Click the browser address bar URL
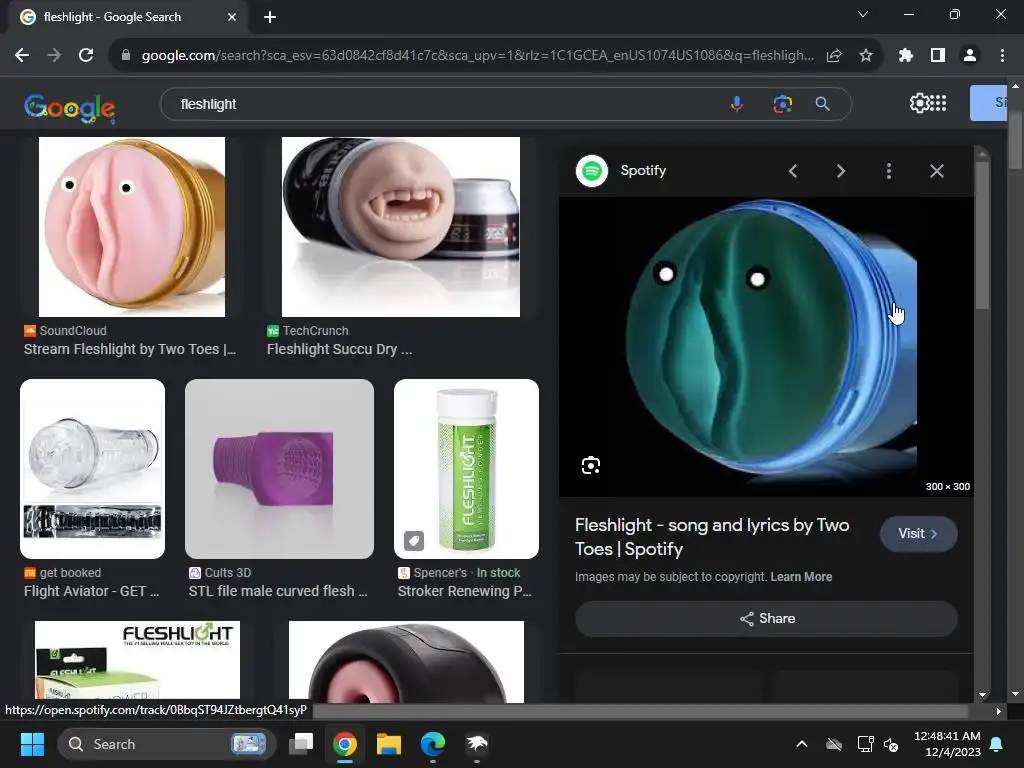Screen dimensions: 1024x768 pyautogui.click(x=477, y=56)
